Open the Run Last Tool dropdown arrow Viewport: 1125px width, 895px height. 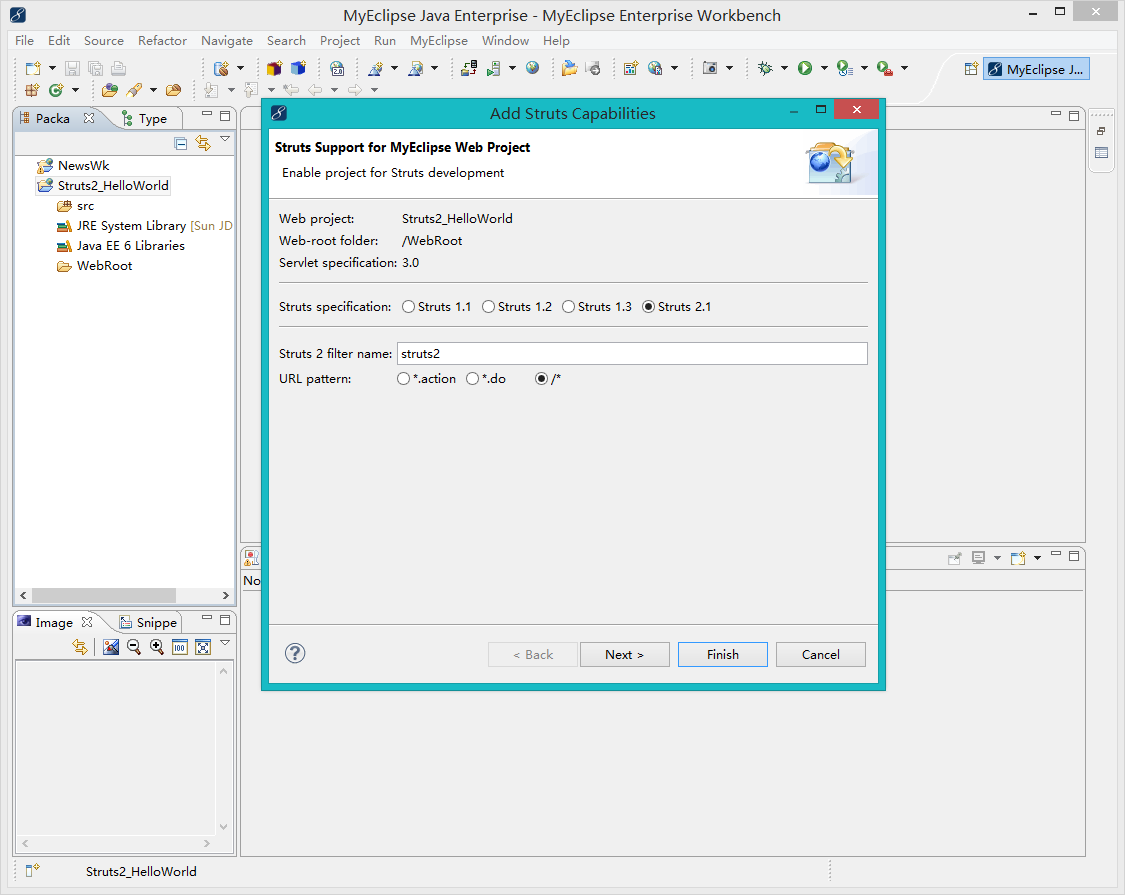click(x=905, y=68)
